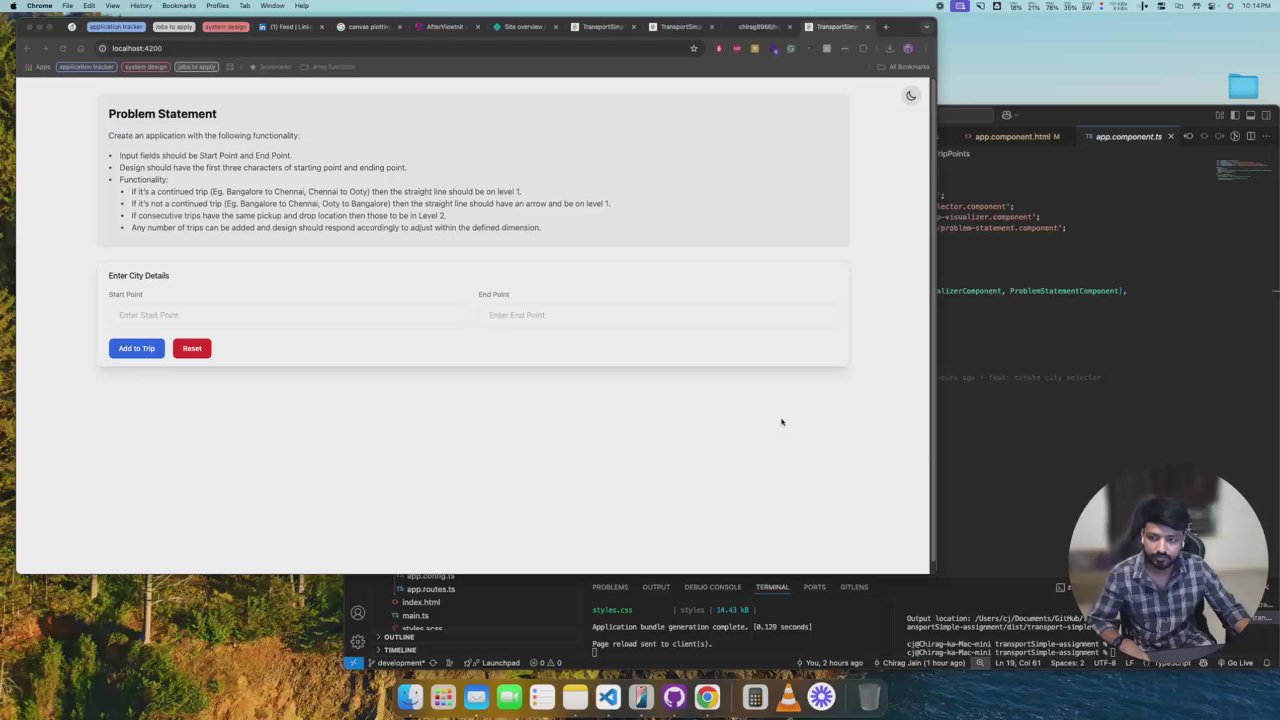Open FaceTime from the Dock

coord(509,697)
